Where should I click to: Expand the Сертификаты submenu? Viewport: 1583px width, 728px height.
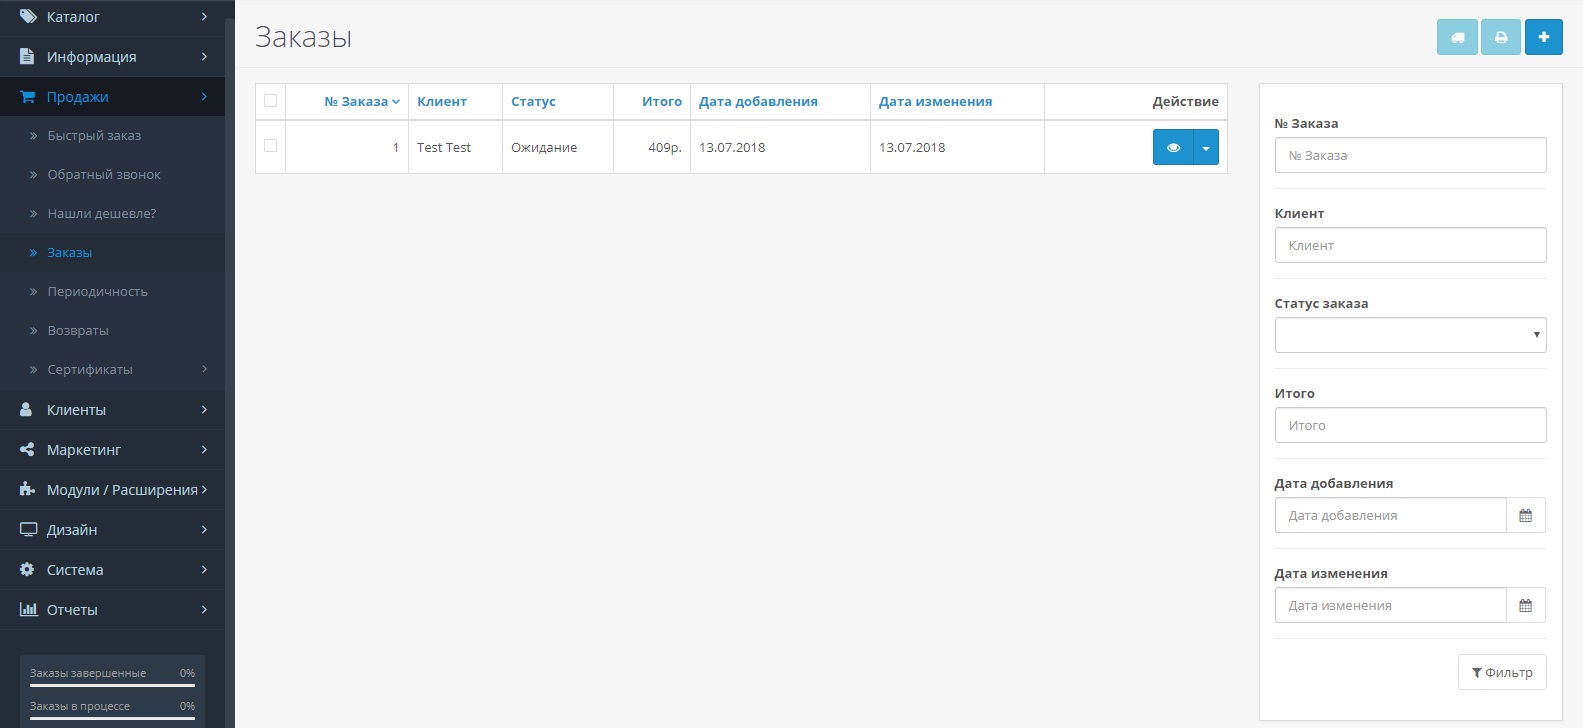90,369
